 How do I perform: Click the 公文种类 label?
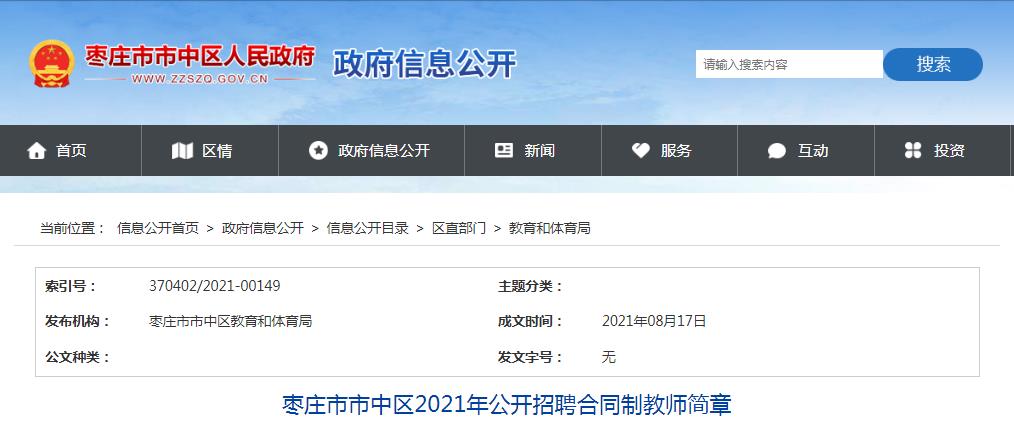pyautogui.click(x=78, y=356)
